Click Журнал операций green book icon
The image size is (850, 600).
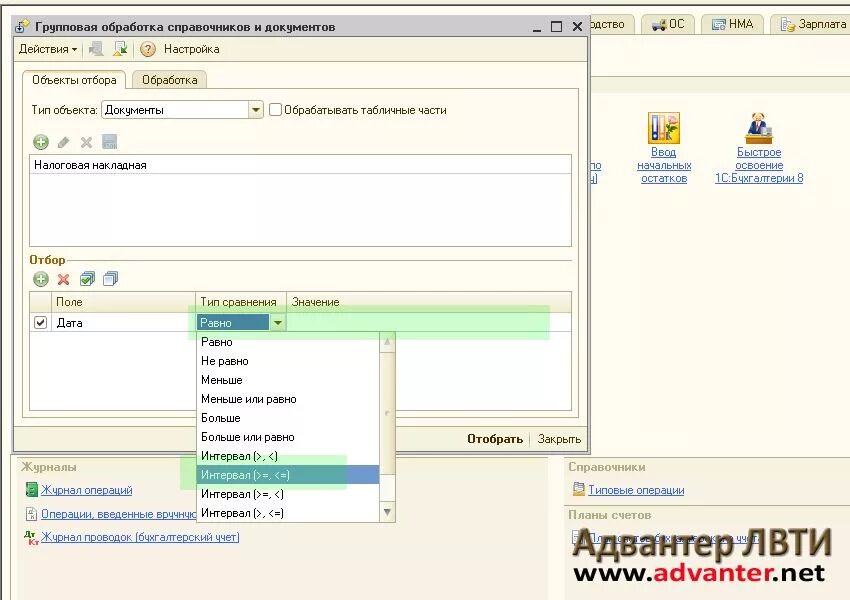[x=31, y=489]
